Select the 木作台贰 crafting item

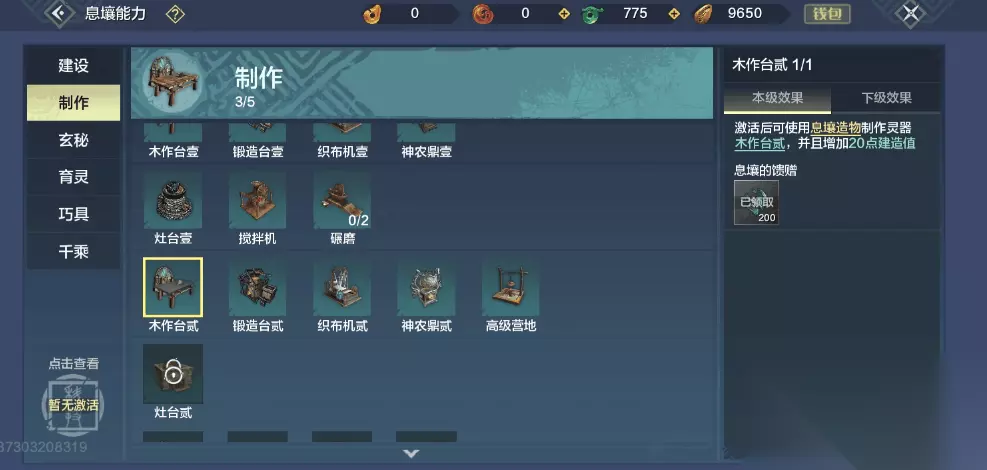[x=173, y=287]
